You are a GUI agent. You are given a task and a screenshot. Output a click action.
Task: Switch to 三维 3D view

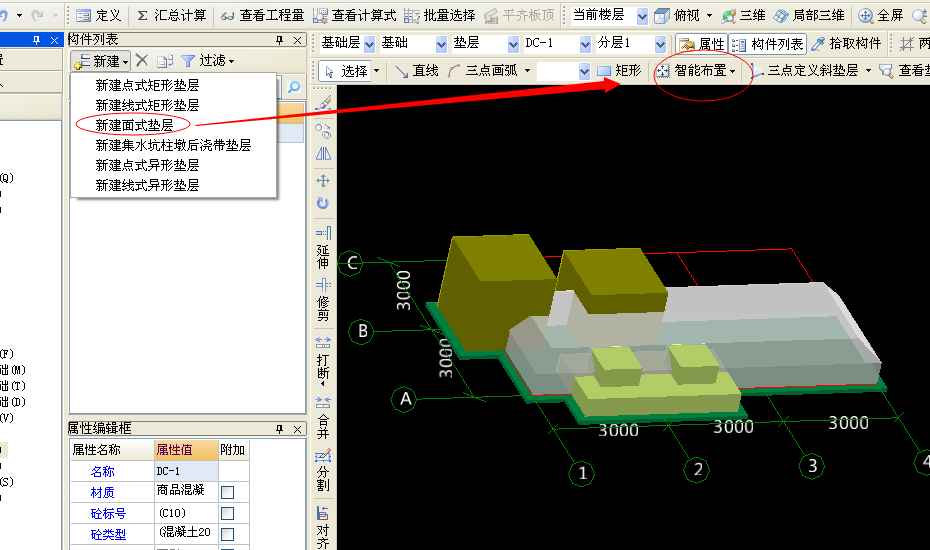(x=744, y=15)
